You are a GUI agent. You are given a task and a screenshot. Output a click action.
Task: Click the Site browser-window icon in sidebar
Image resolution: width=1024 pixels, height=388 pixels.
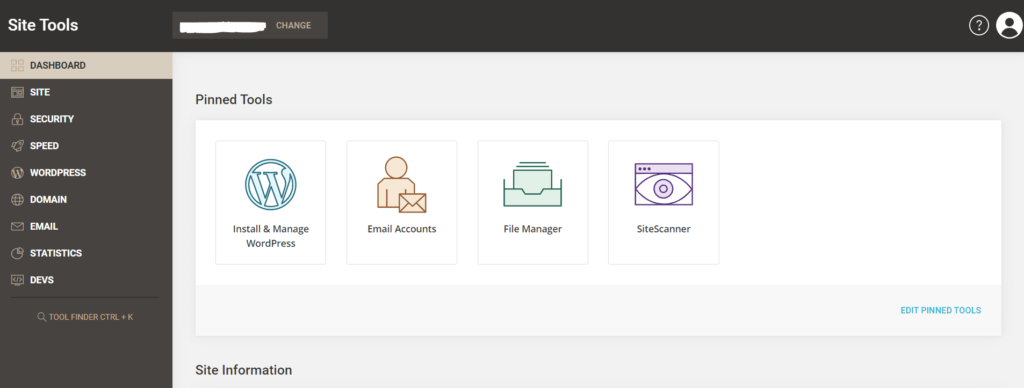(x=18, y=92)
